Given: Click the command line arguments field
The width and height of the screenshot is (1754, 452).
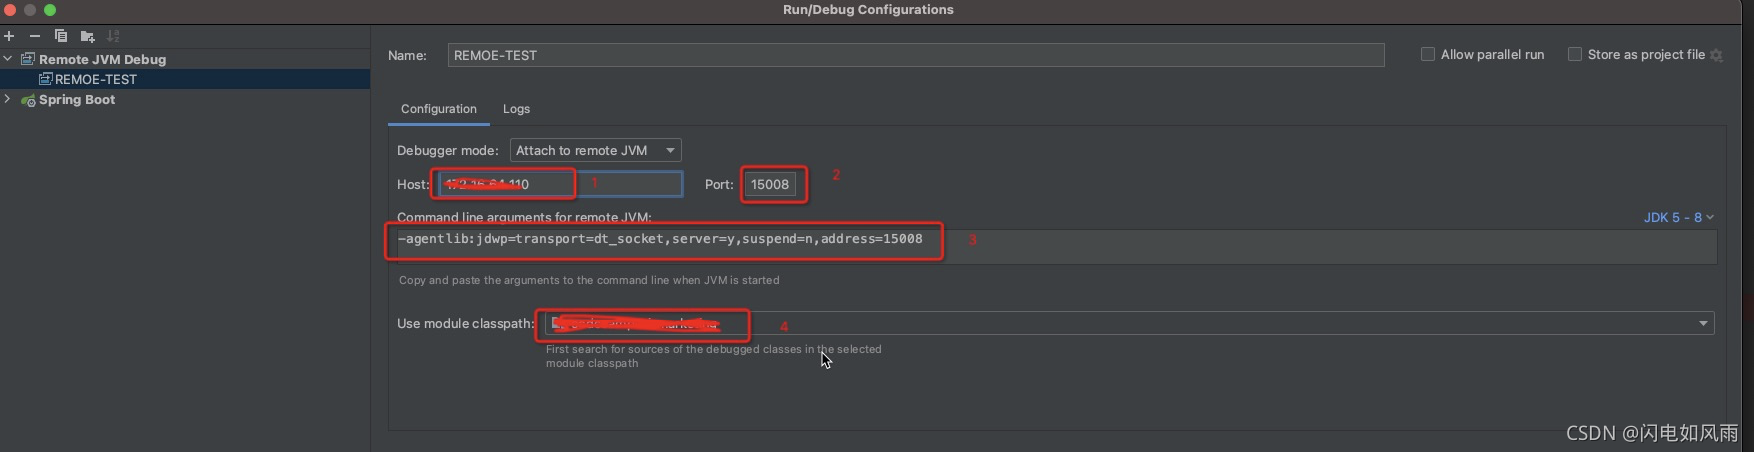Looking at the screenshot, I should pyautogui.click(x=1055, y=246).
